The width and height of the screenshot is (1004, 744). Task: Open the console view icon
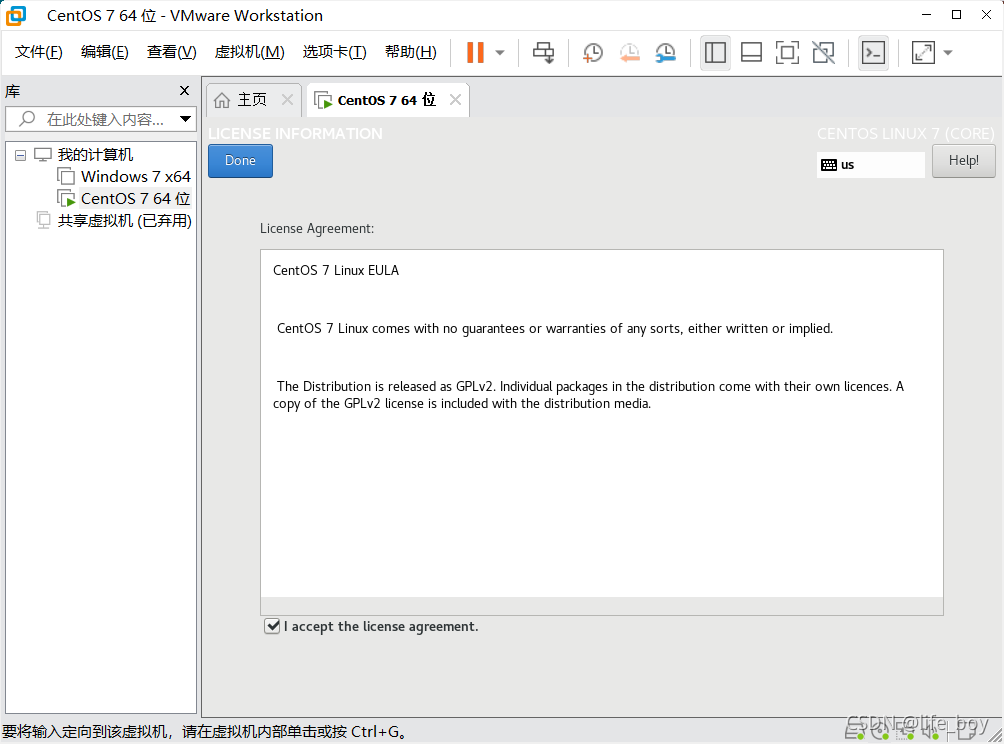point(873,53)
